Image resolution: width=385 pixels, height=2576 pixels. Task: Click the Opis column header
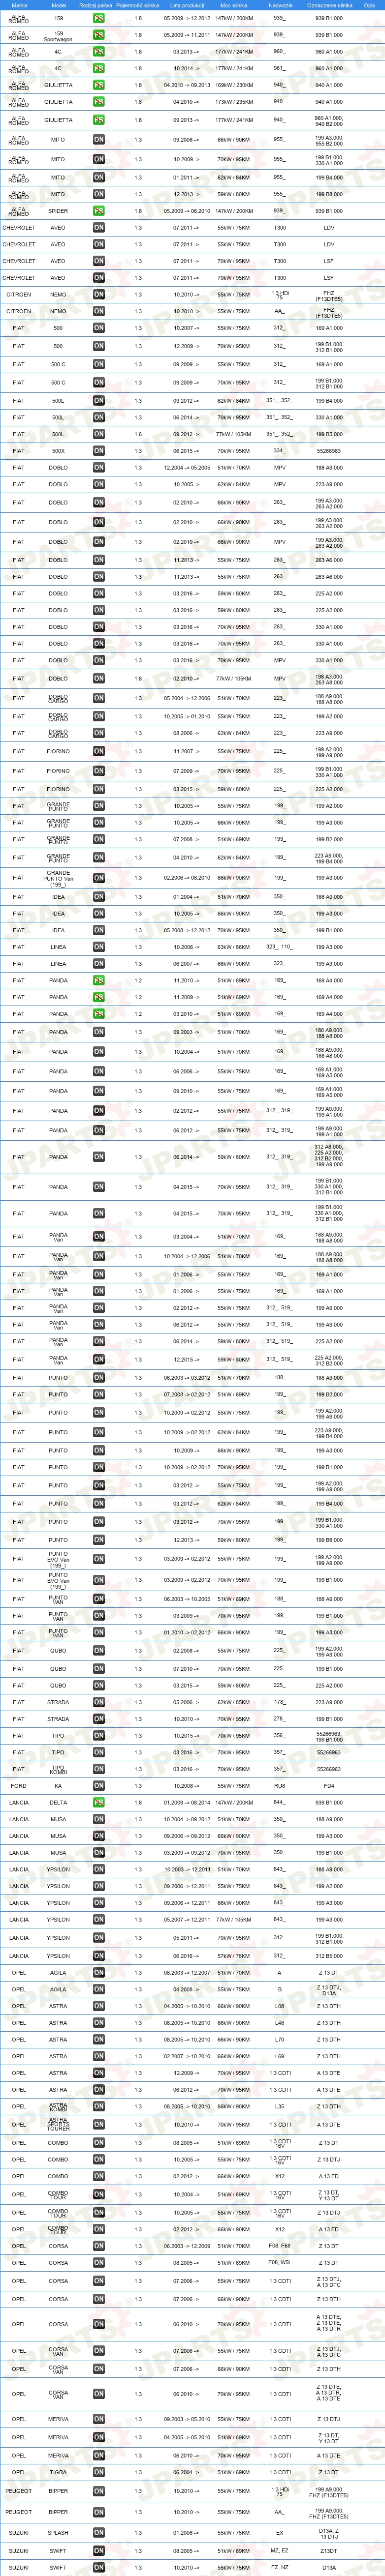pyautogui.click(x=369, y=5)
